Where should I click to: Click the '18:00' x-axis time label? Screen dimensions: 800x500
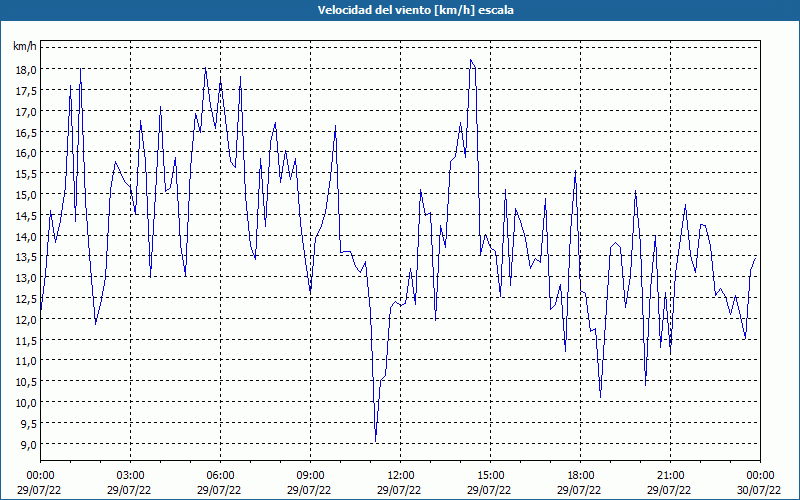click(581, 476)
